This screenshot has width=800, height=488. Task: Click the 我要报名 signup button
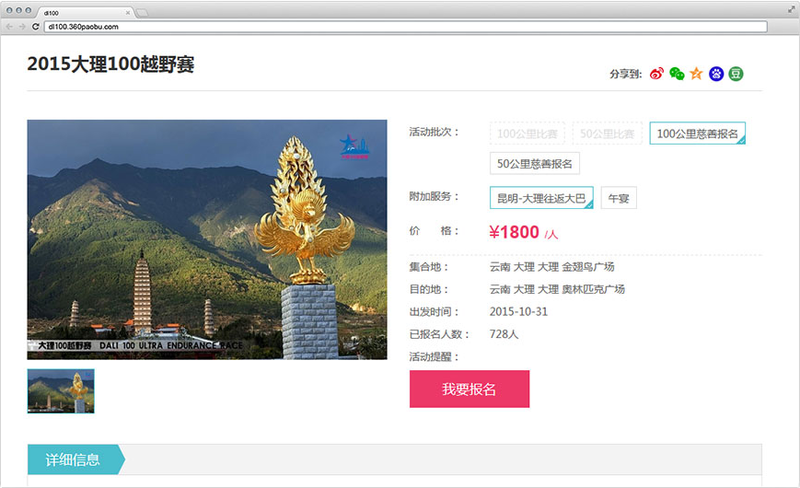[469, 389]
